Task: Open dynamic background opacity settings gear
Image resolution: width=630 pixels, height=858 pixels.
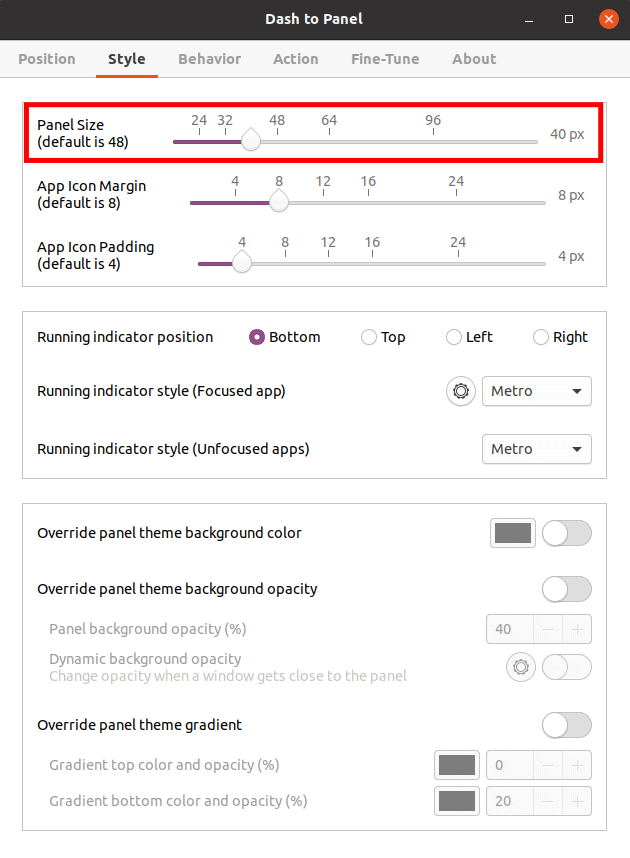Action: tap(521, 667)
